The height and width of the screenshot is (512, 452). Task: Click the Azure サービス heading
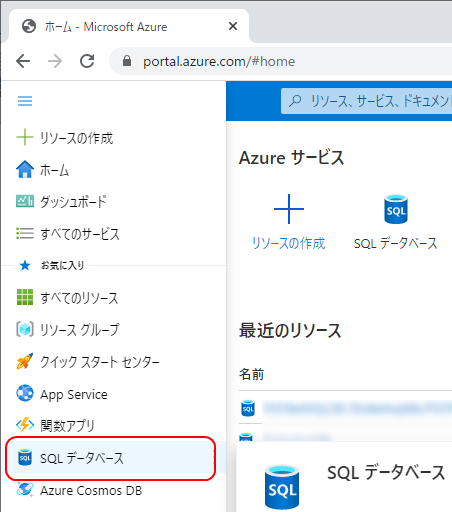[292, 158]
